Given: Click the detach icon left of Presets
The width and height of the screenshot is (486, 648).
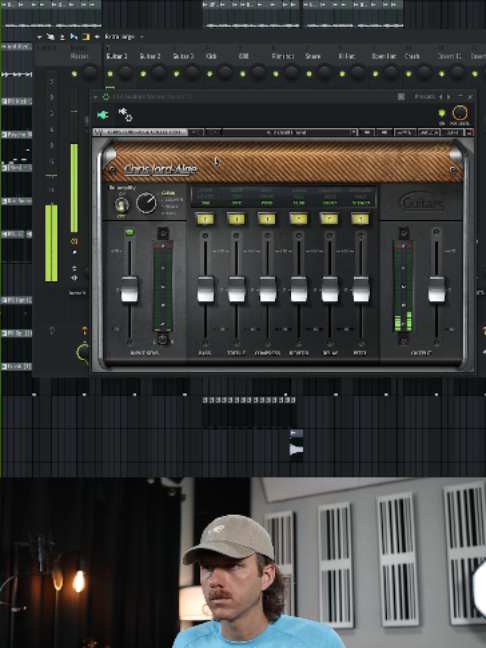Looking at the screenshot, I should point(401,97).
